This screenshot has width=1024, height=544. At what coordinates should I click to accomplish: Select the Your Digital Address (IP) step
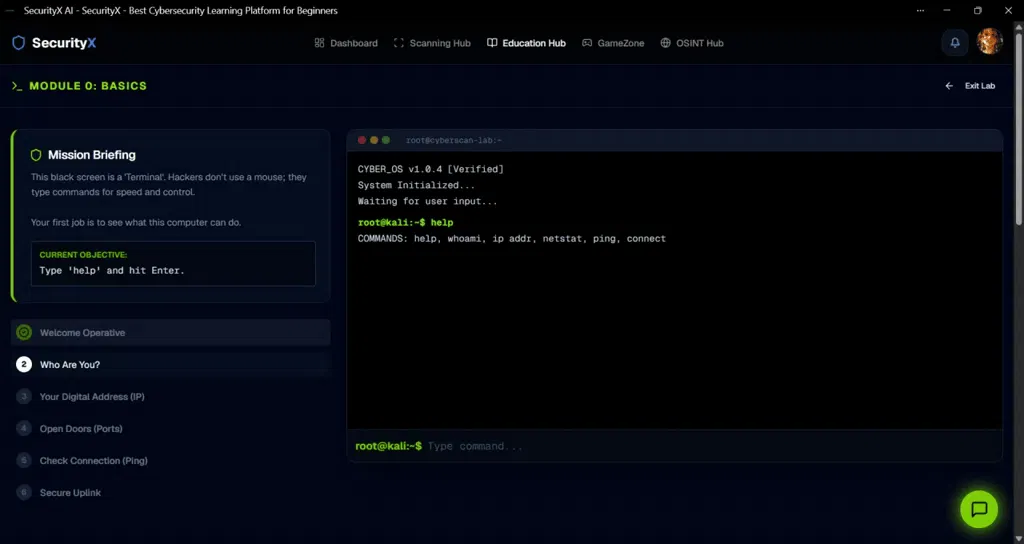(170, 396)
